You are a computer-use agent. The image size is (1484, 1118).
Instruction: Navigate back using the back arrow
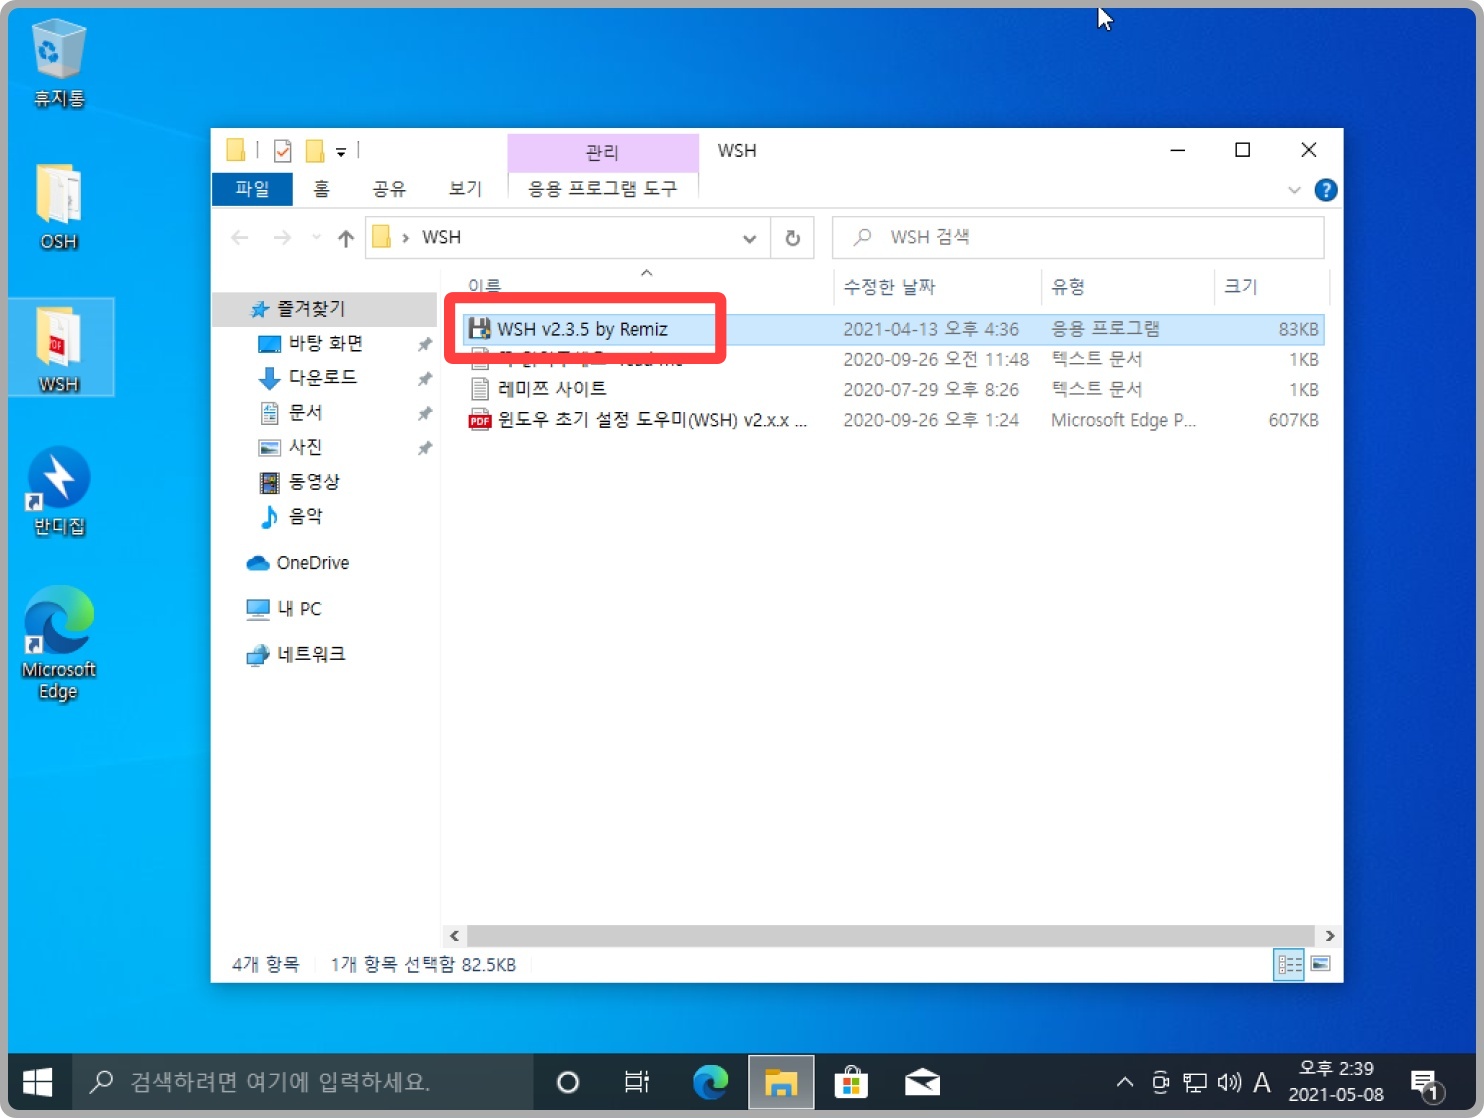tap(239, 237)
